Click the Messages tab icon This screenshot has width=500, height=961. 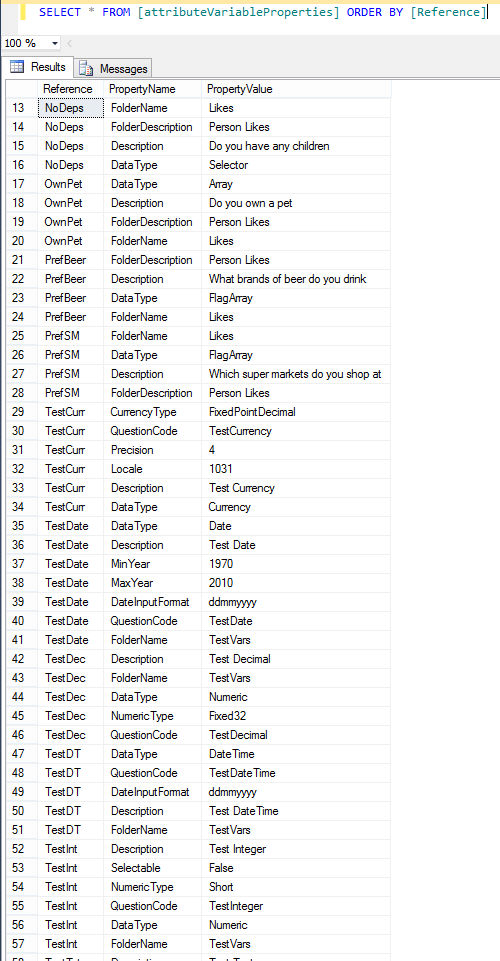click(x=86, y=69)
